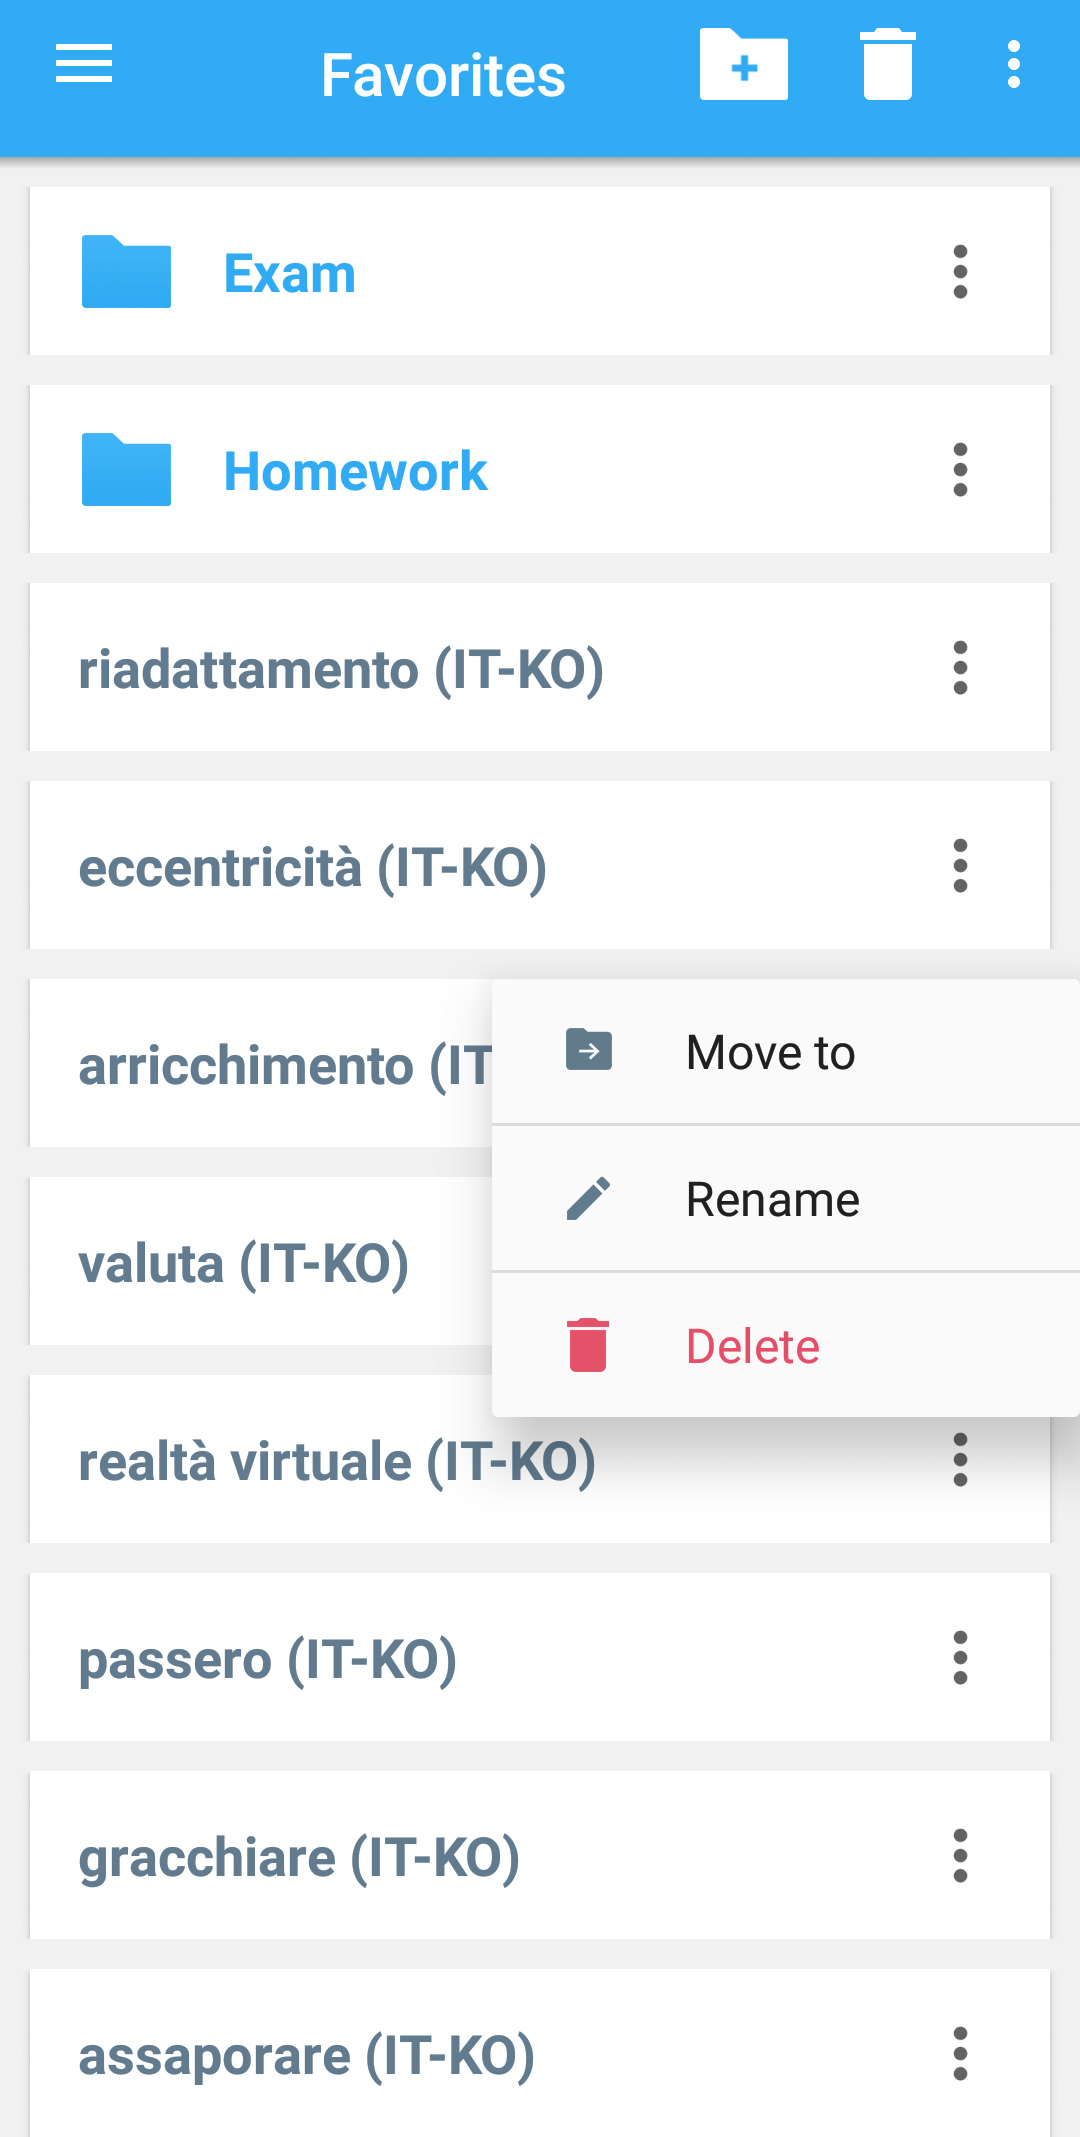Open the passero (IT-KO) entry

tap(268, 1659)
